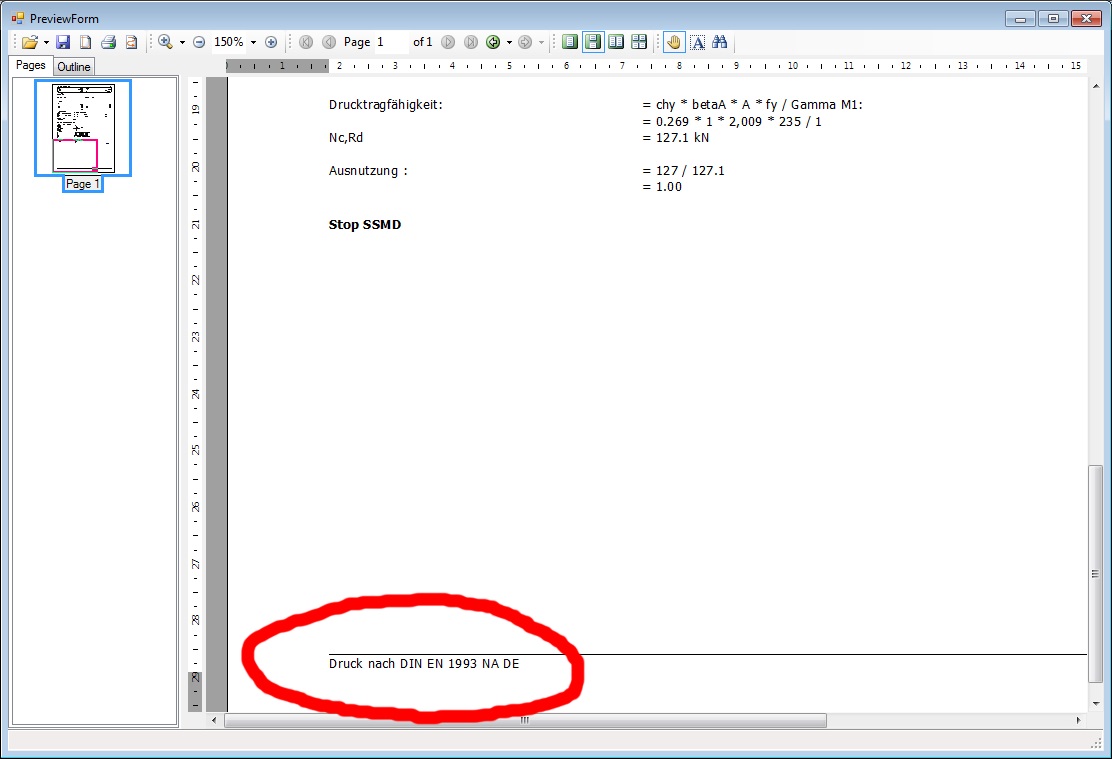Screen dimensions: 1112x759
Task: Select the text selection tool
Action: point(697,42)
